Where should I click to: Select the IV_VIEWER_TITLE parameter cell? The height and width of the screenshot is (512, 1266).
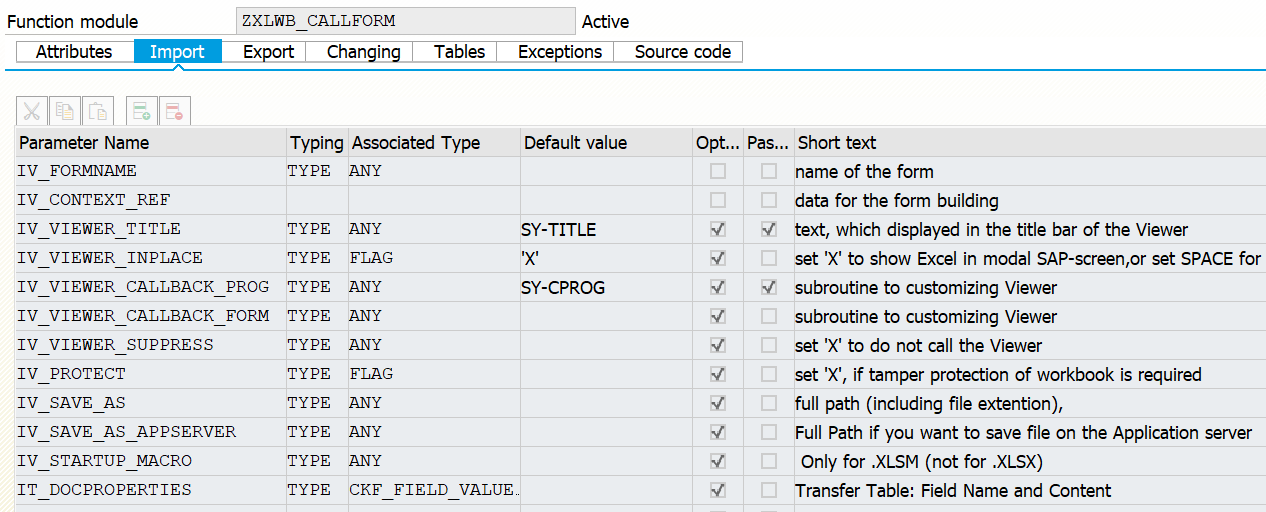[151, 229]
